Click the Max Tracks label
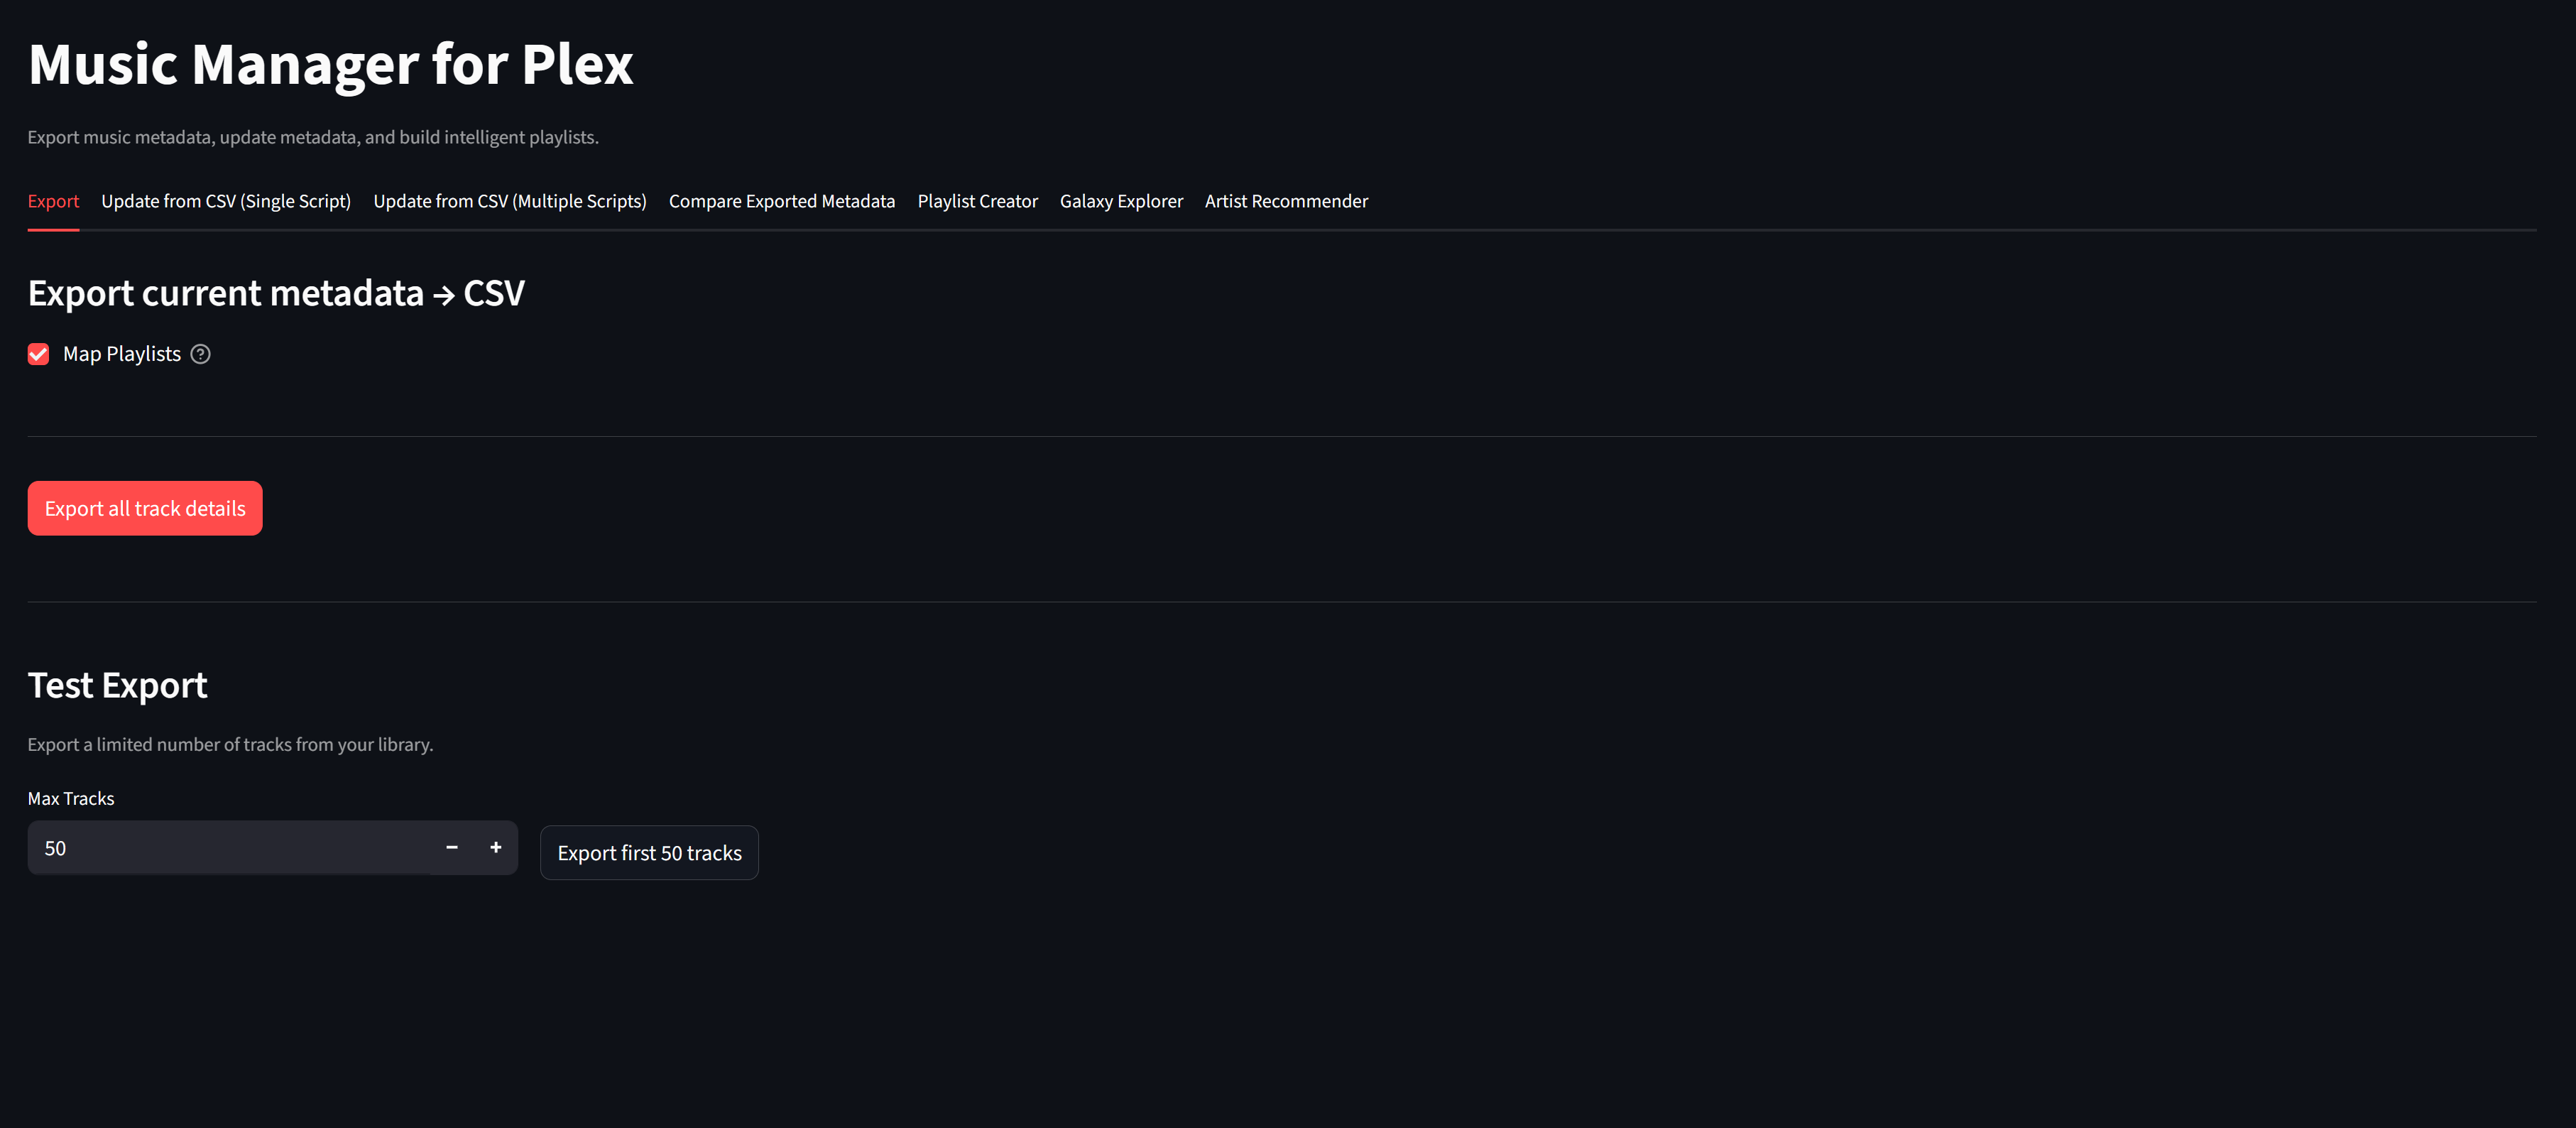The width and height of the screenshot is (2576, 1128). tap(71, 798)
